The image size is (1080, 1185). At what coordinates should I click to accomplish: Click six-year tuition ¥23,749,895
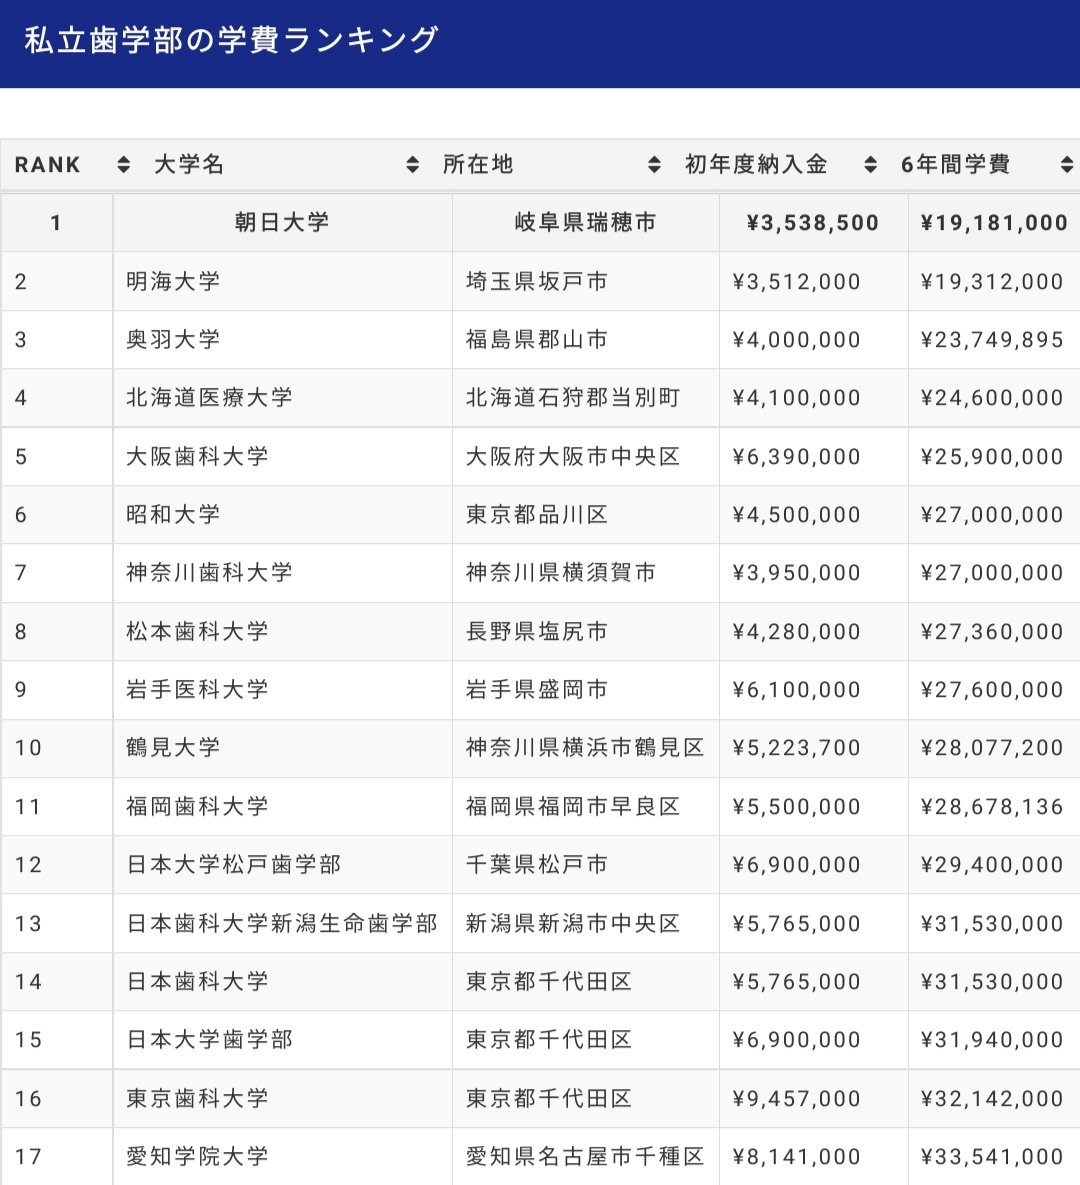[x=992, y=340]
